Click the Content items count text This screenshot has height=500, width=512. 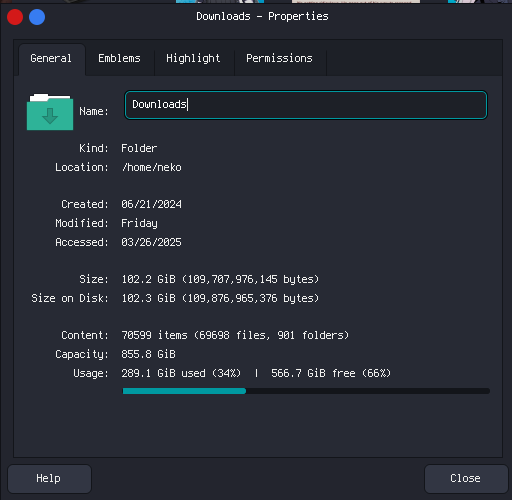(x=235, y=335)
